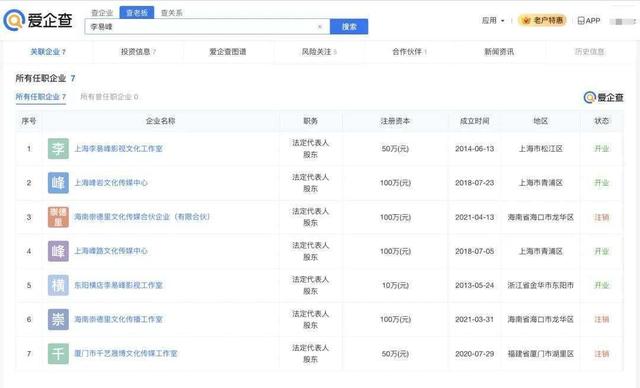
Task: Open the 关联企业 7 tab
Action: click(48, 52)
